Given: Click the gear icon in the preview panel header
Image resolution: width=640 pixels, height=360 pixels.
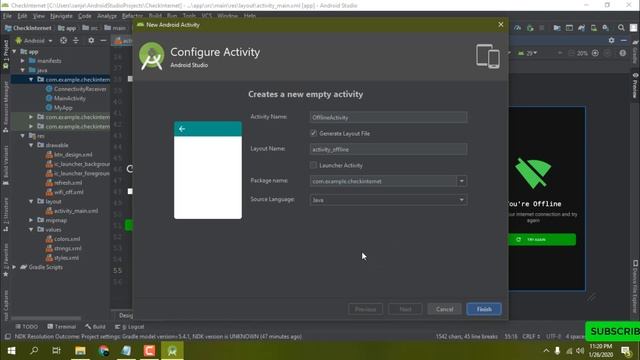Looking at the screenshot, I should coord(611,40).
